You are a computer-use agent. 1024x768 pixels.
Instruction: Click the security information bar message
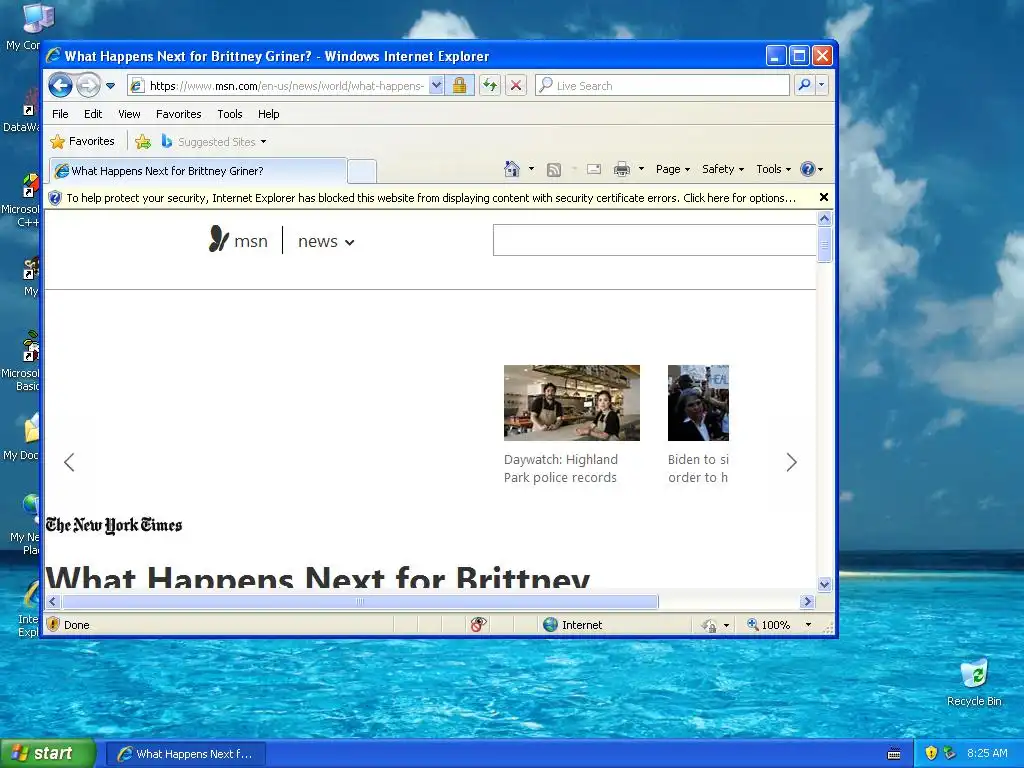tap(431, 198)
